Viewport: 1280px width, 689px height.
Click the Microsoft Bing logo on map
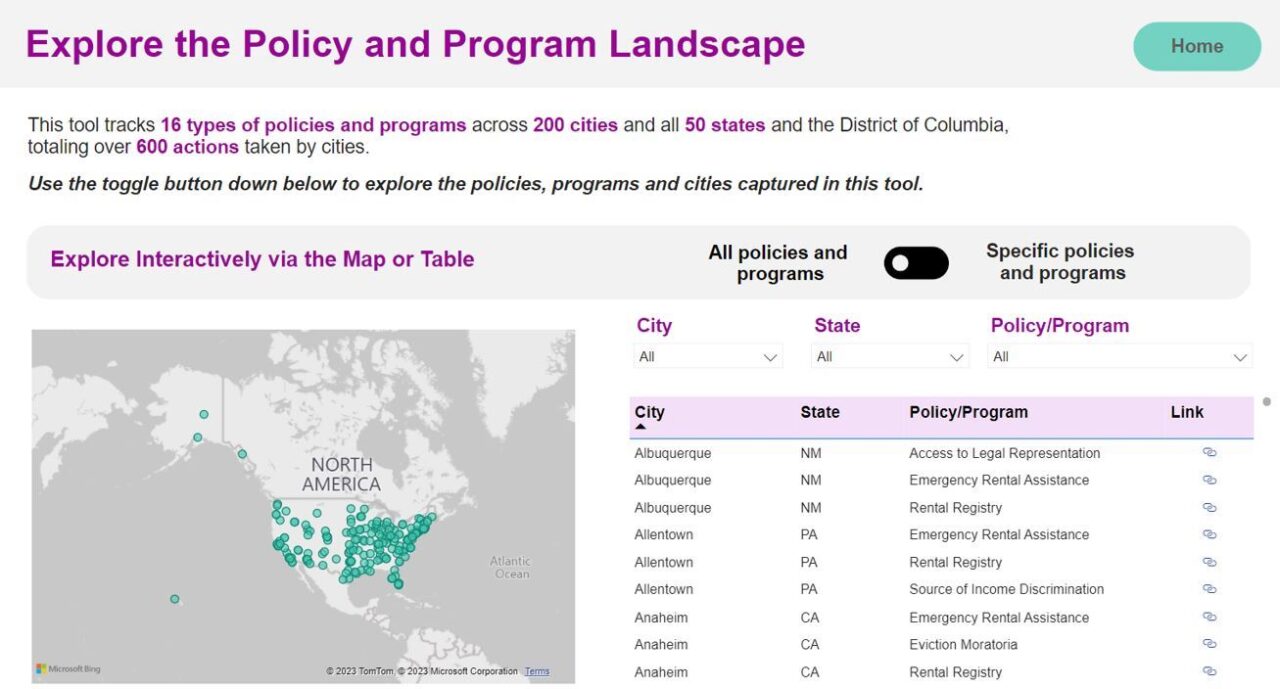click(69, 669)
